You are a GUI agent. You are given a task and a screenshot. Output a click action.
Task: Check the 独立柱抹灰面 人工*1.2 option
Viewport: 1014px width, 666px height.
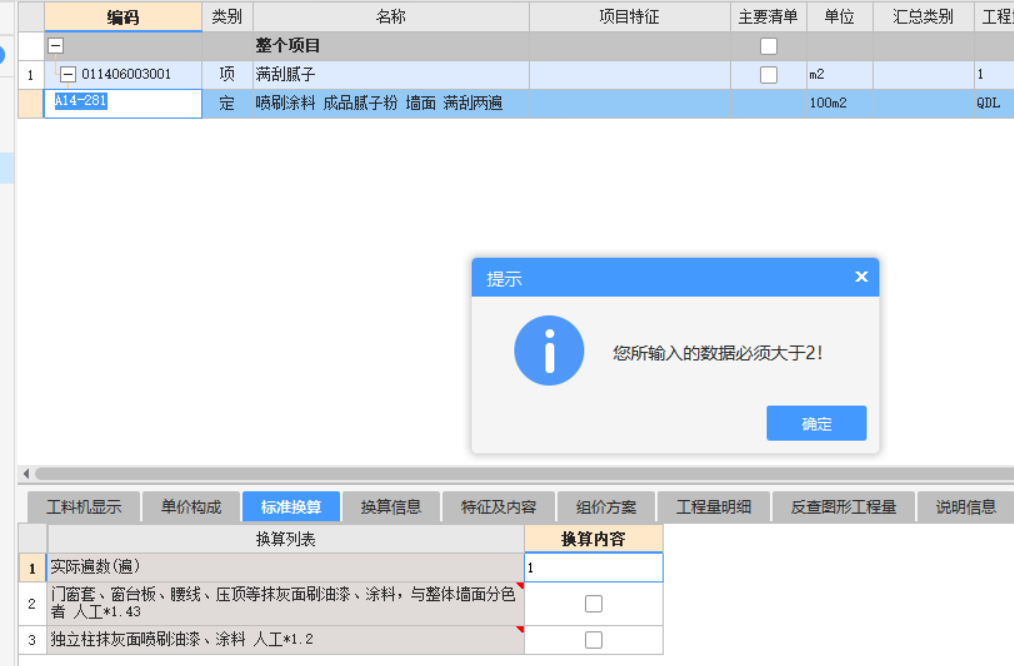[593, 639]
